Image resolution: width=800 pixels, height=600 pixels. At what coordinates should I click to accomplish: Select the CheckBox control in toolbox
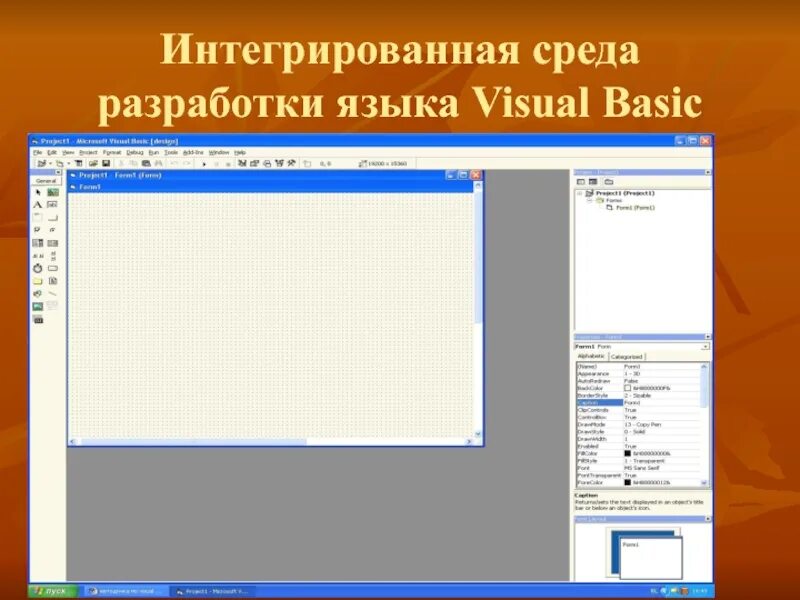(x=38, y=230)
